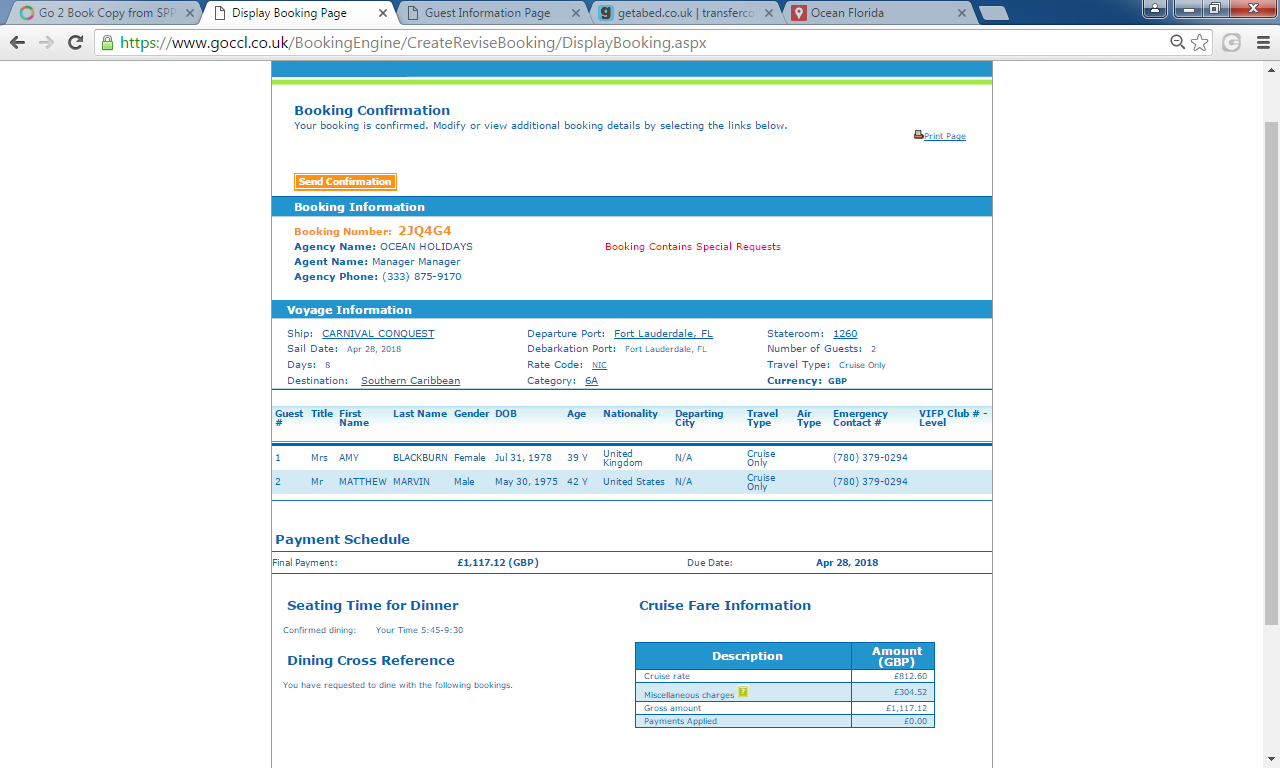Click Matthew Marvin's emergency contact number

click(870, 482)
